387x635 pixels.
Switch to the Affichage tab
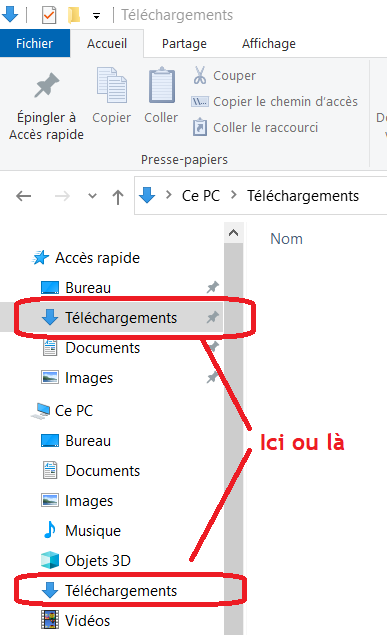[x=268, y=43]
